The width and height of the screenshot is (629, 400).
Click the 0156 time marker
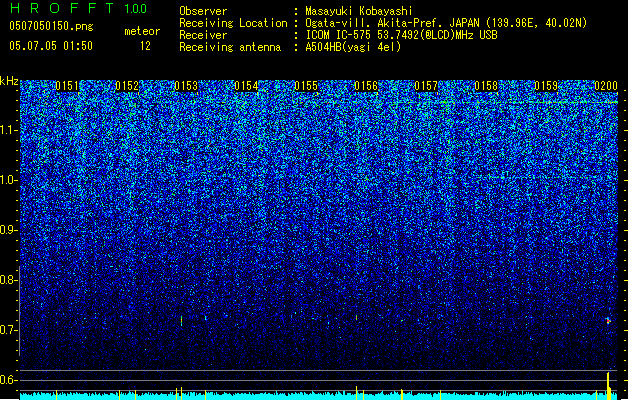[x=366, y=86]
